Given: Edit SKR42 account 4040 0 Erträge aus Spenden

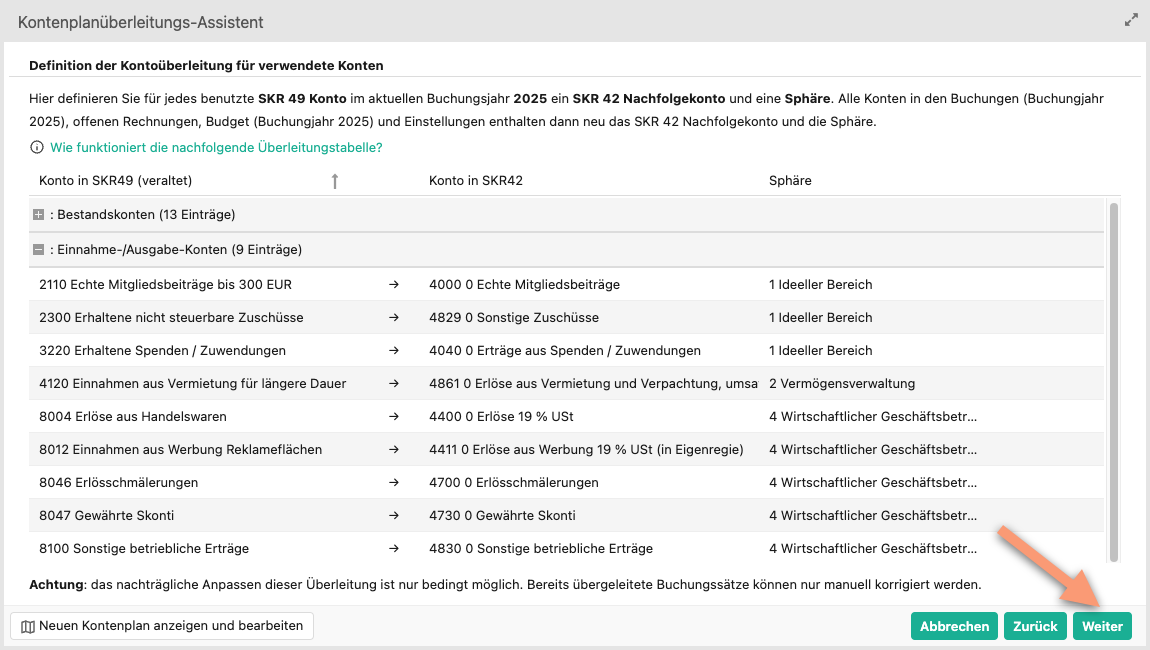Looking at the screenshot, I should (x=565, y=351).
